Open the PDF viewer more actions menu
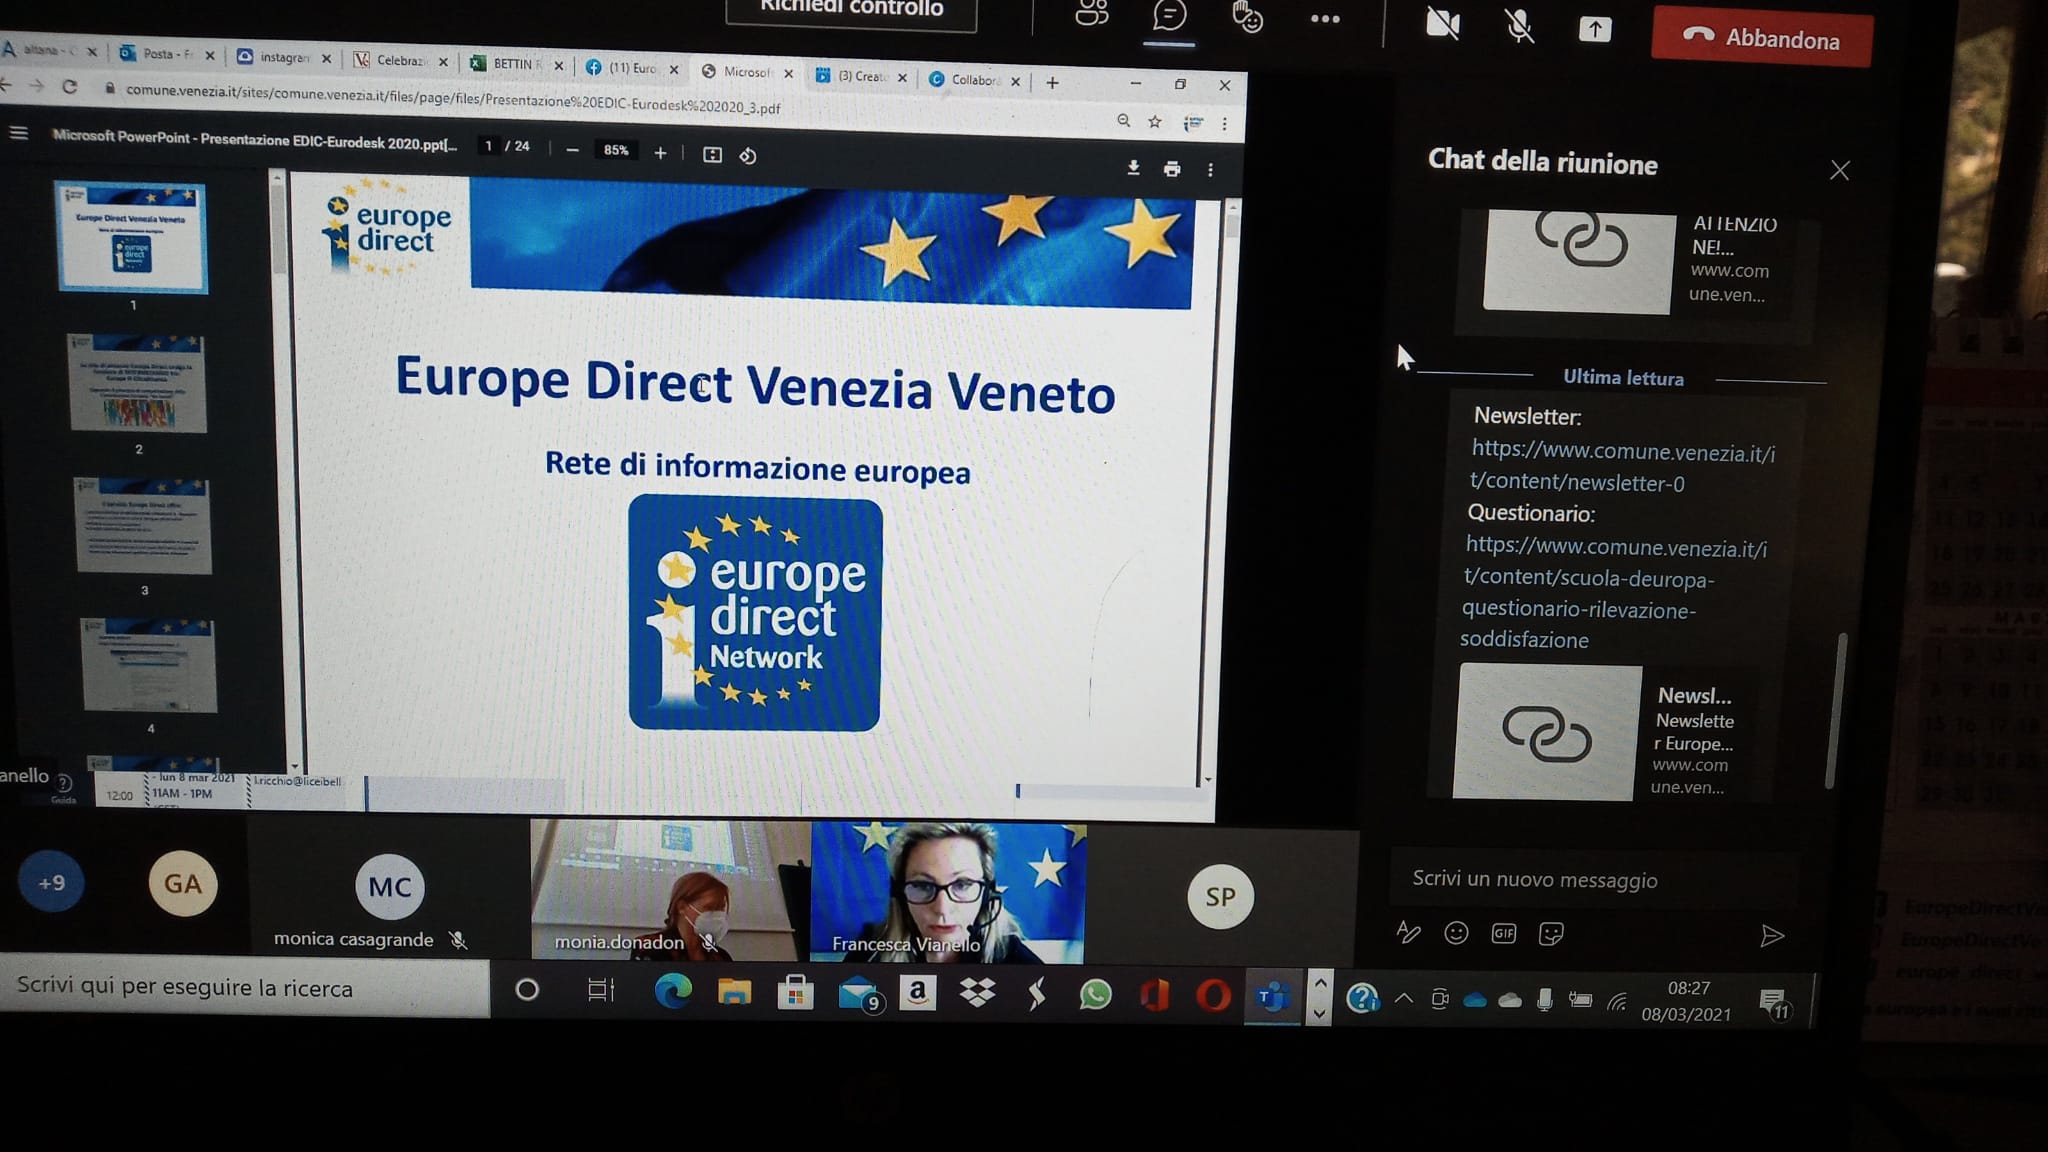The width and height of the screenshot is (2048, 1152). point(1210,170)
